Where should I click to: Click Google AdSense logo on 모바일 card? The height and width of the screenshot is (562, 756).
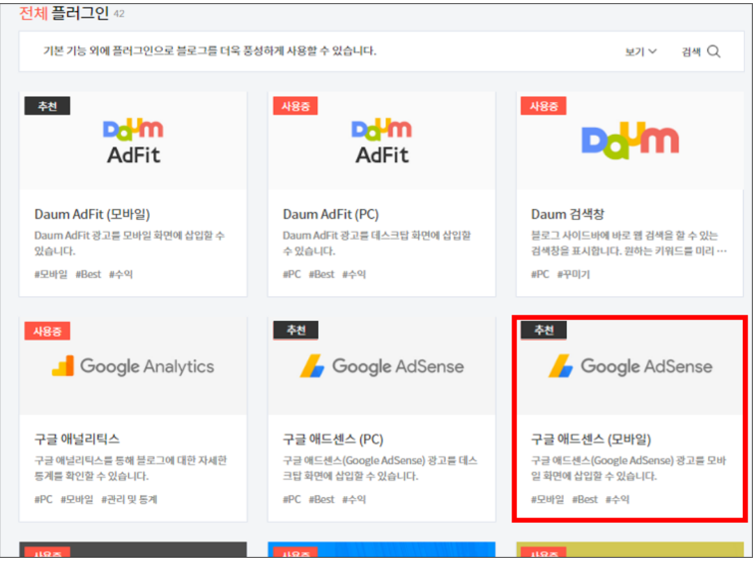[630, 366]
